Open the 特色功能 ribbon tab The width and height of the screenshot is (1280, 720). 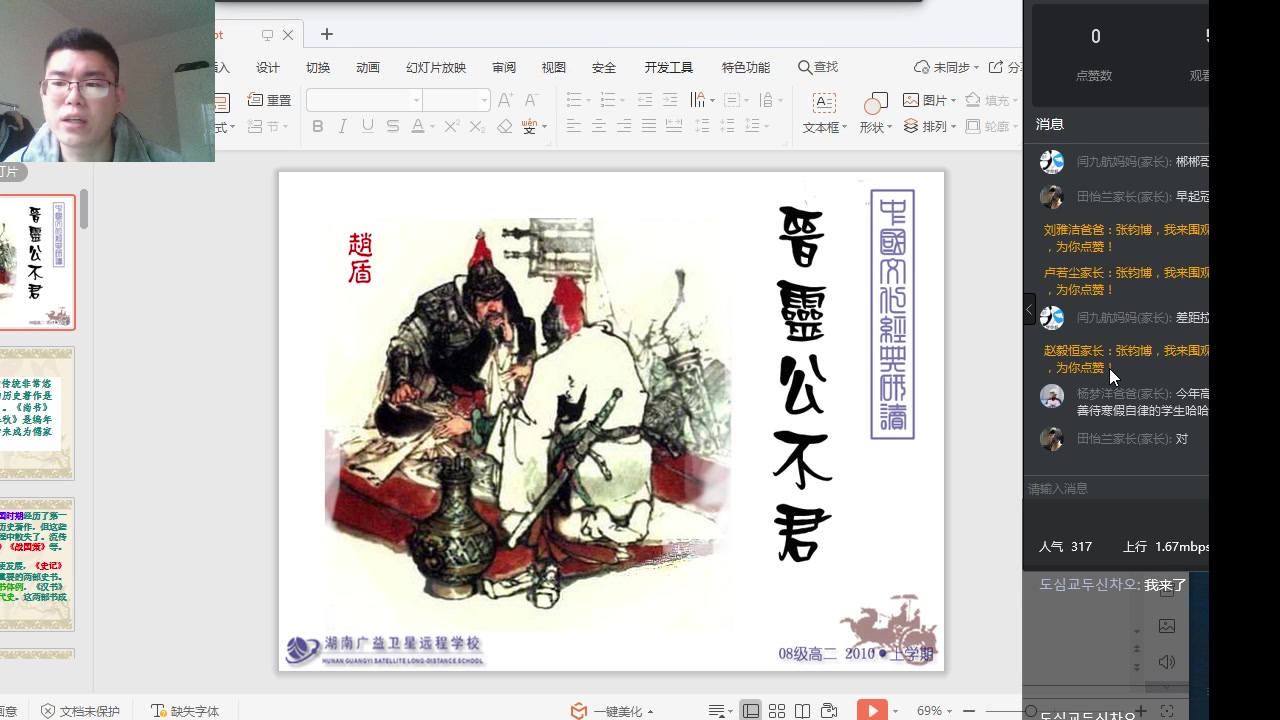pyautogui.click(x=746, y=67)
